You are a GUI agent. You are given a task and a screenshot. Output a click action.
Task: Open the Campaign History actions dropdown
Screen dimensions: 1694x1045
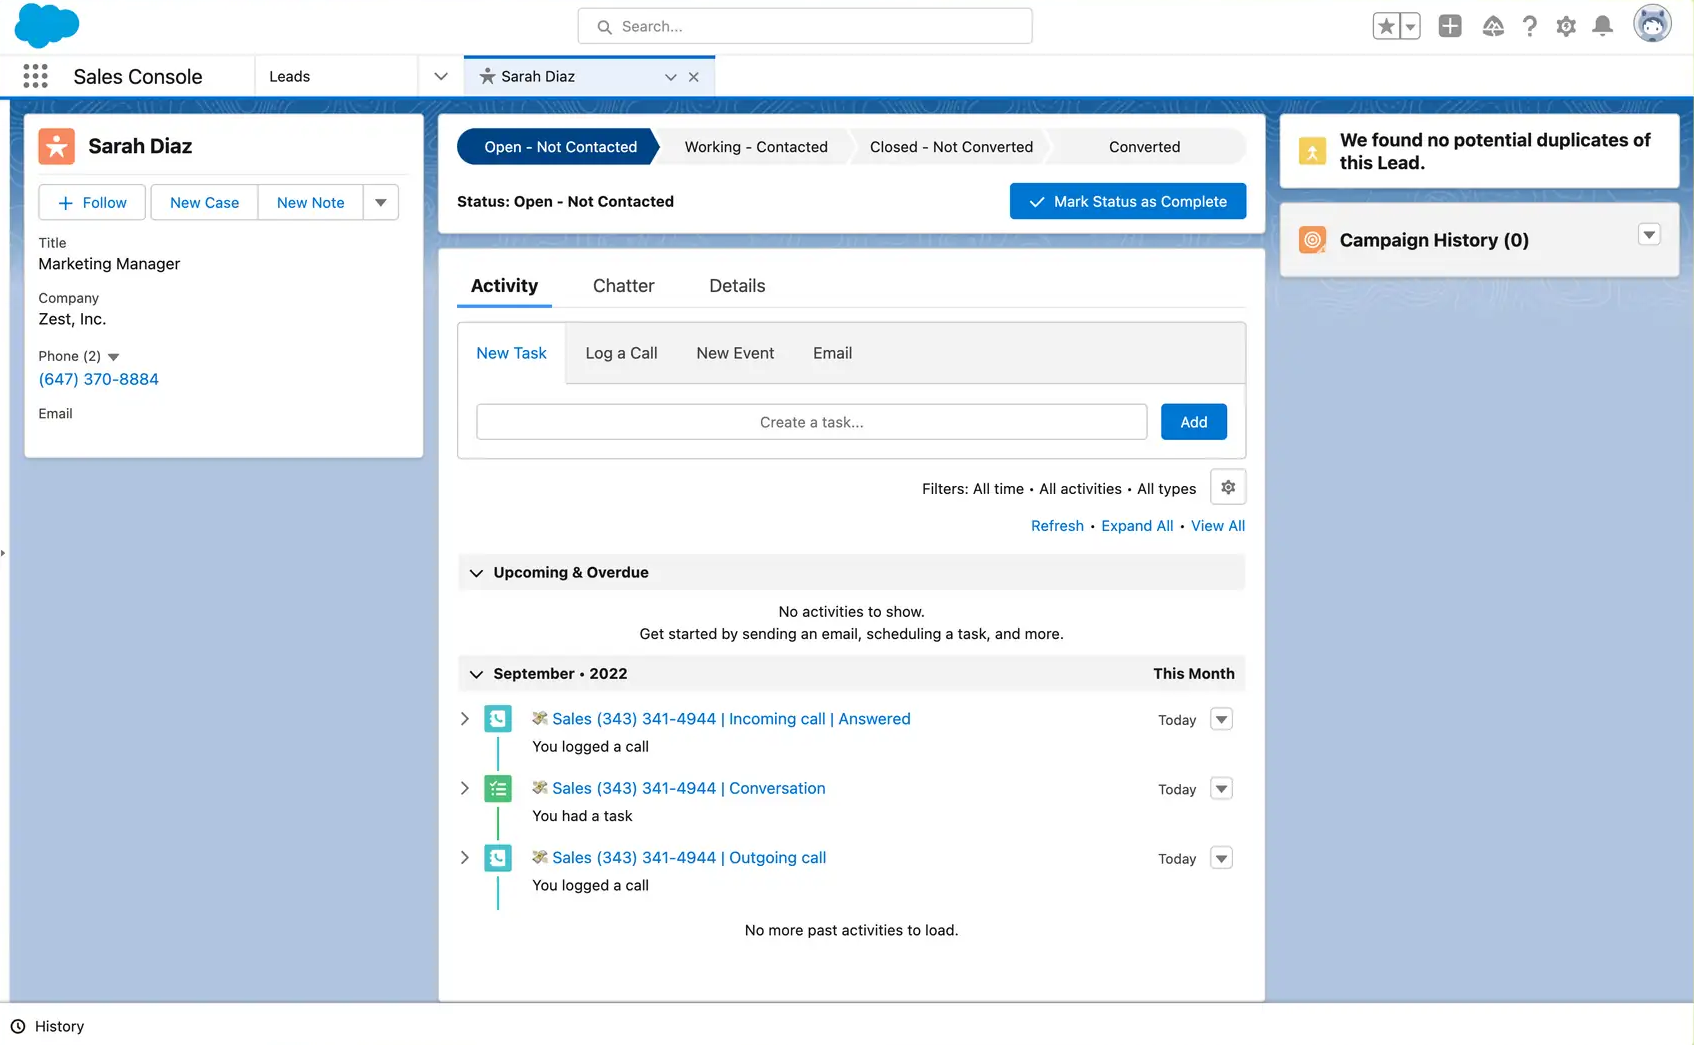pyautogui.click(x=1649, y=235)
